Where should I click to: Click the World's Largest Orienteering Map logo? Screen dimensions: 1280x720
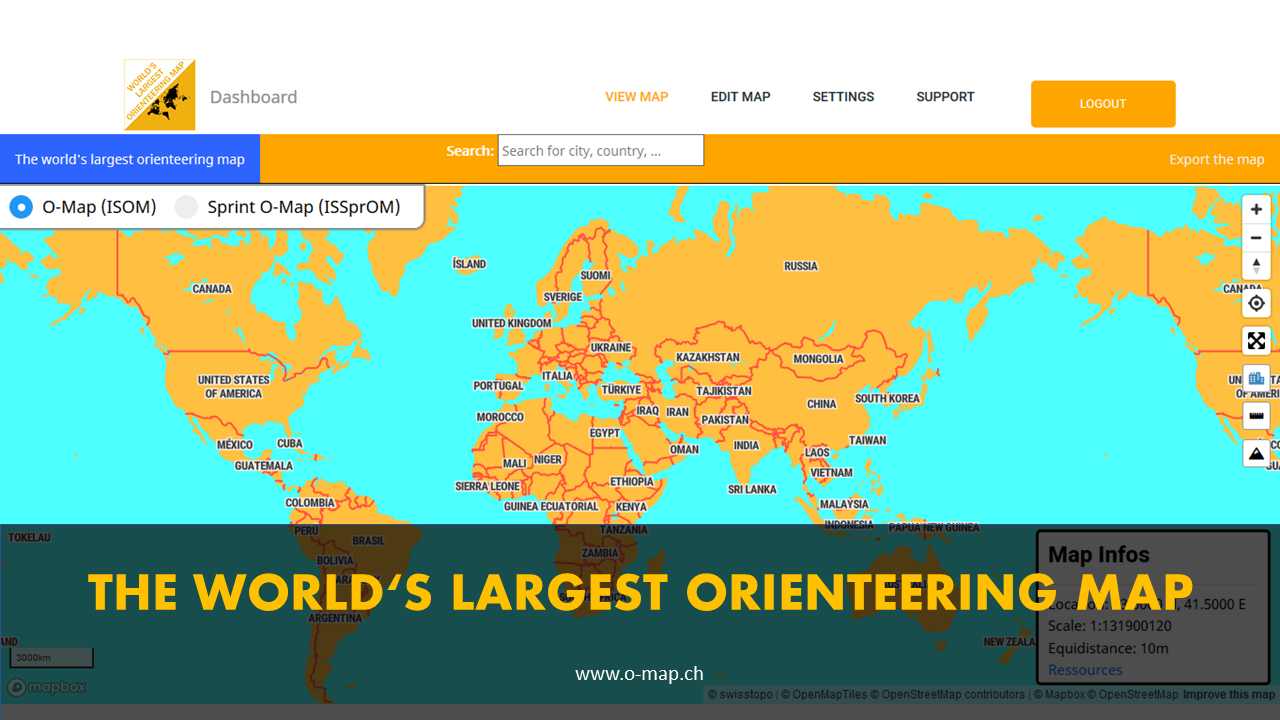tap(160, 95)
